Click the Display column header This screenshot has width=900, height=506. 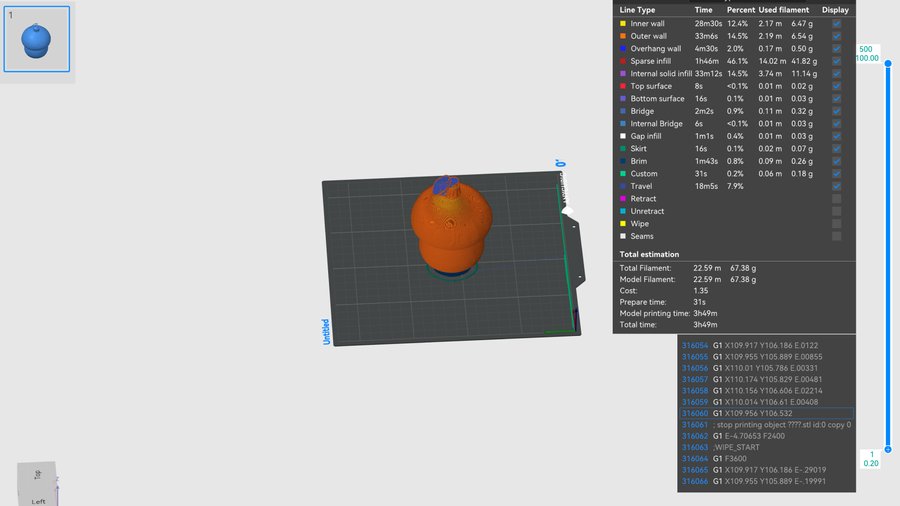pyautogui.click(x=835, y=10)
